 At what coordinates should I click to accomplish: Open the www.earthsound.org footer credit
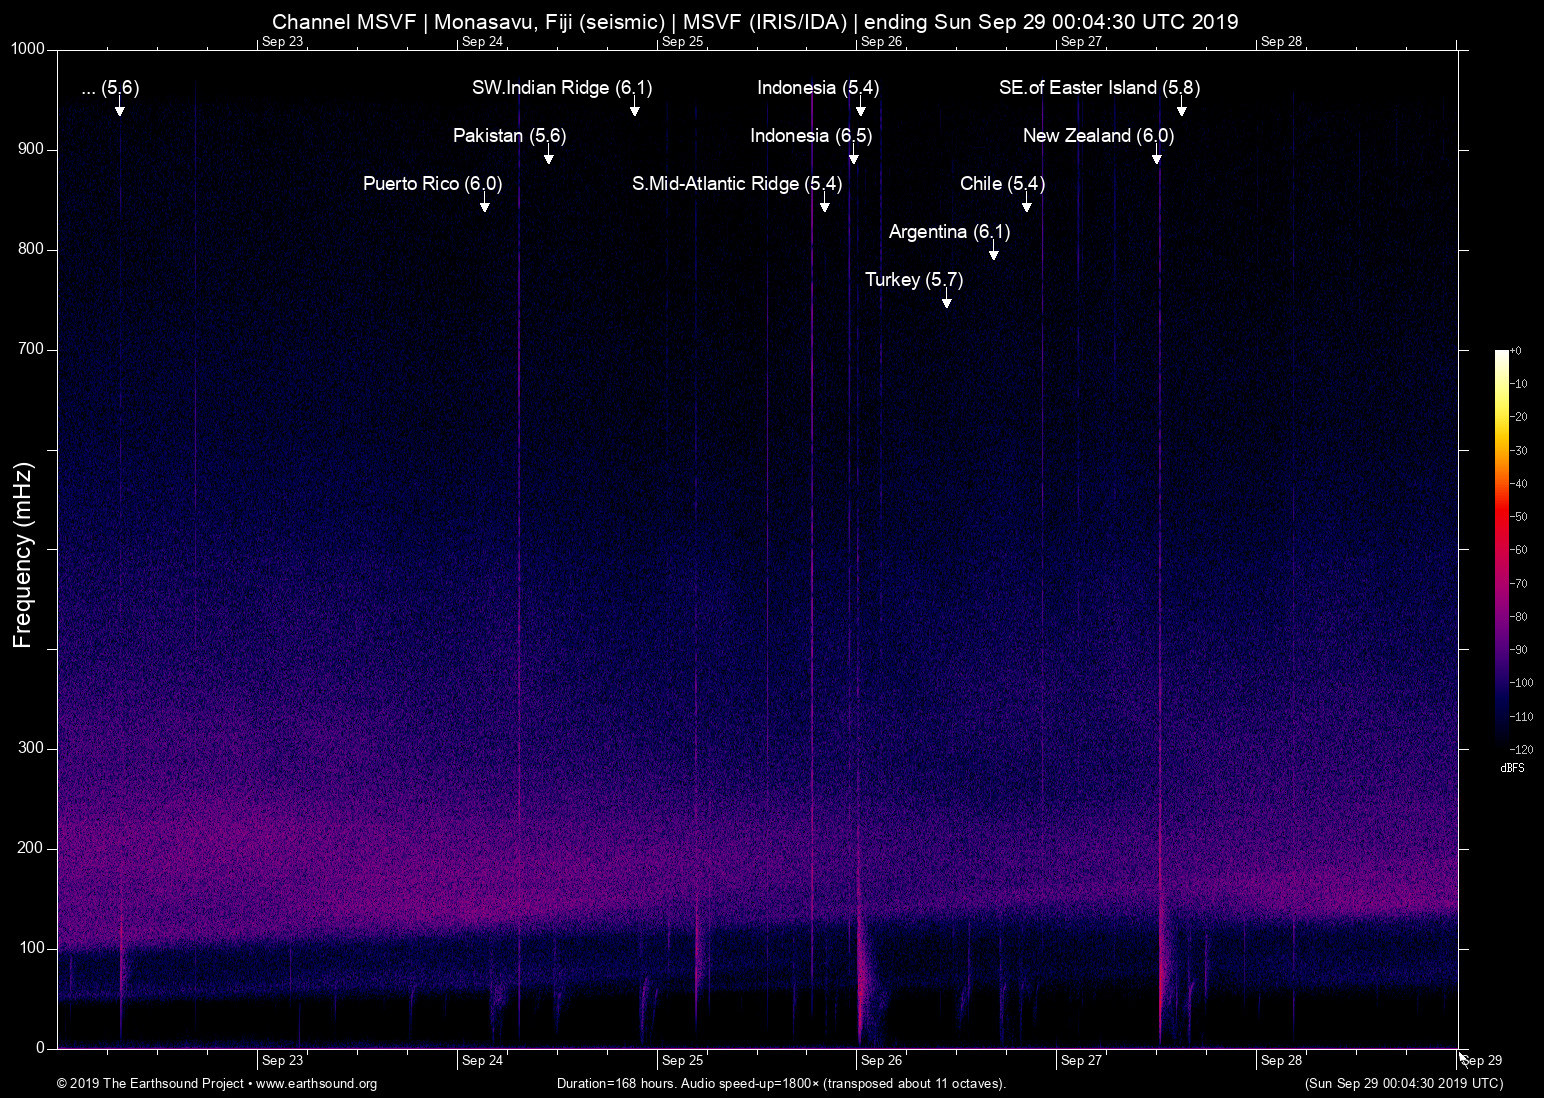(316, 1084)
